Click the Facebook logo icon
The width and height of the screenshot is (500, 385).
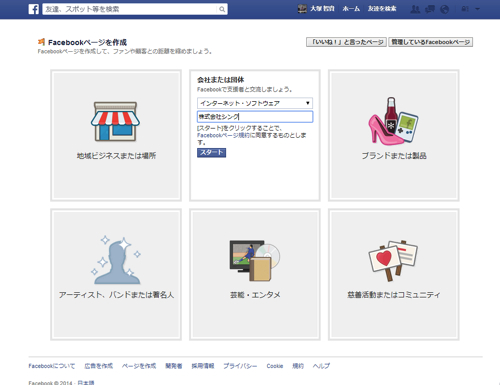[x=33, y=9]
